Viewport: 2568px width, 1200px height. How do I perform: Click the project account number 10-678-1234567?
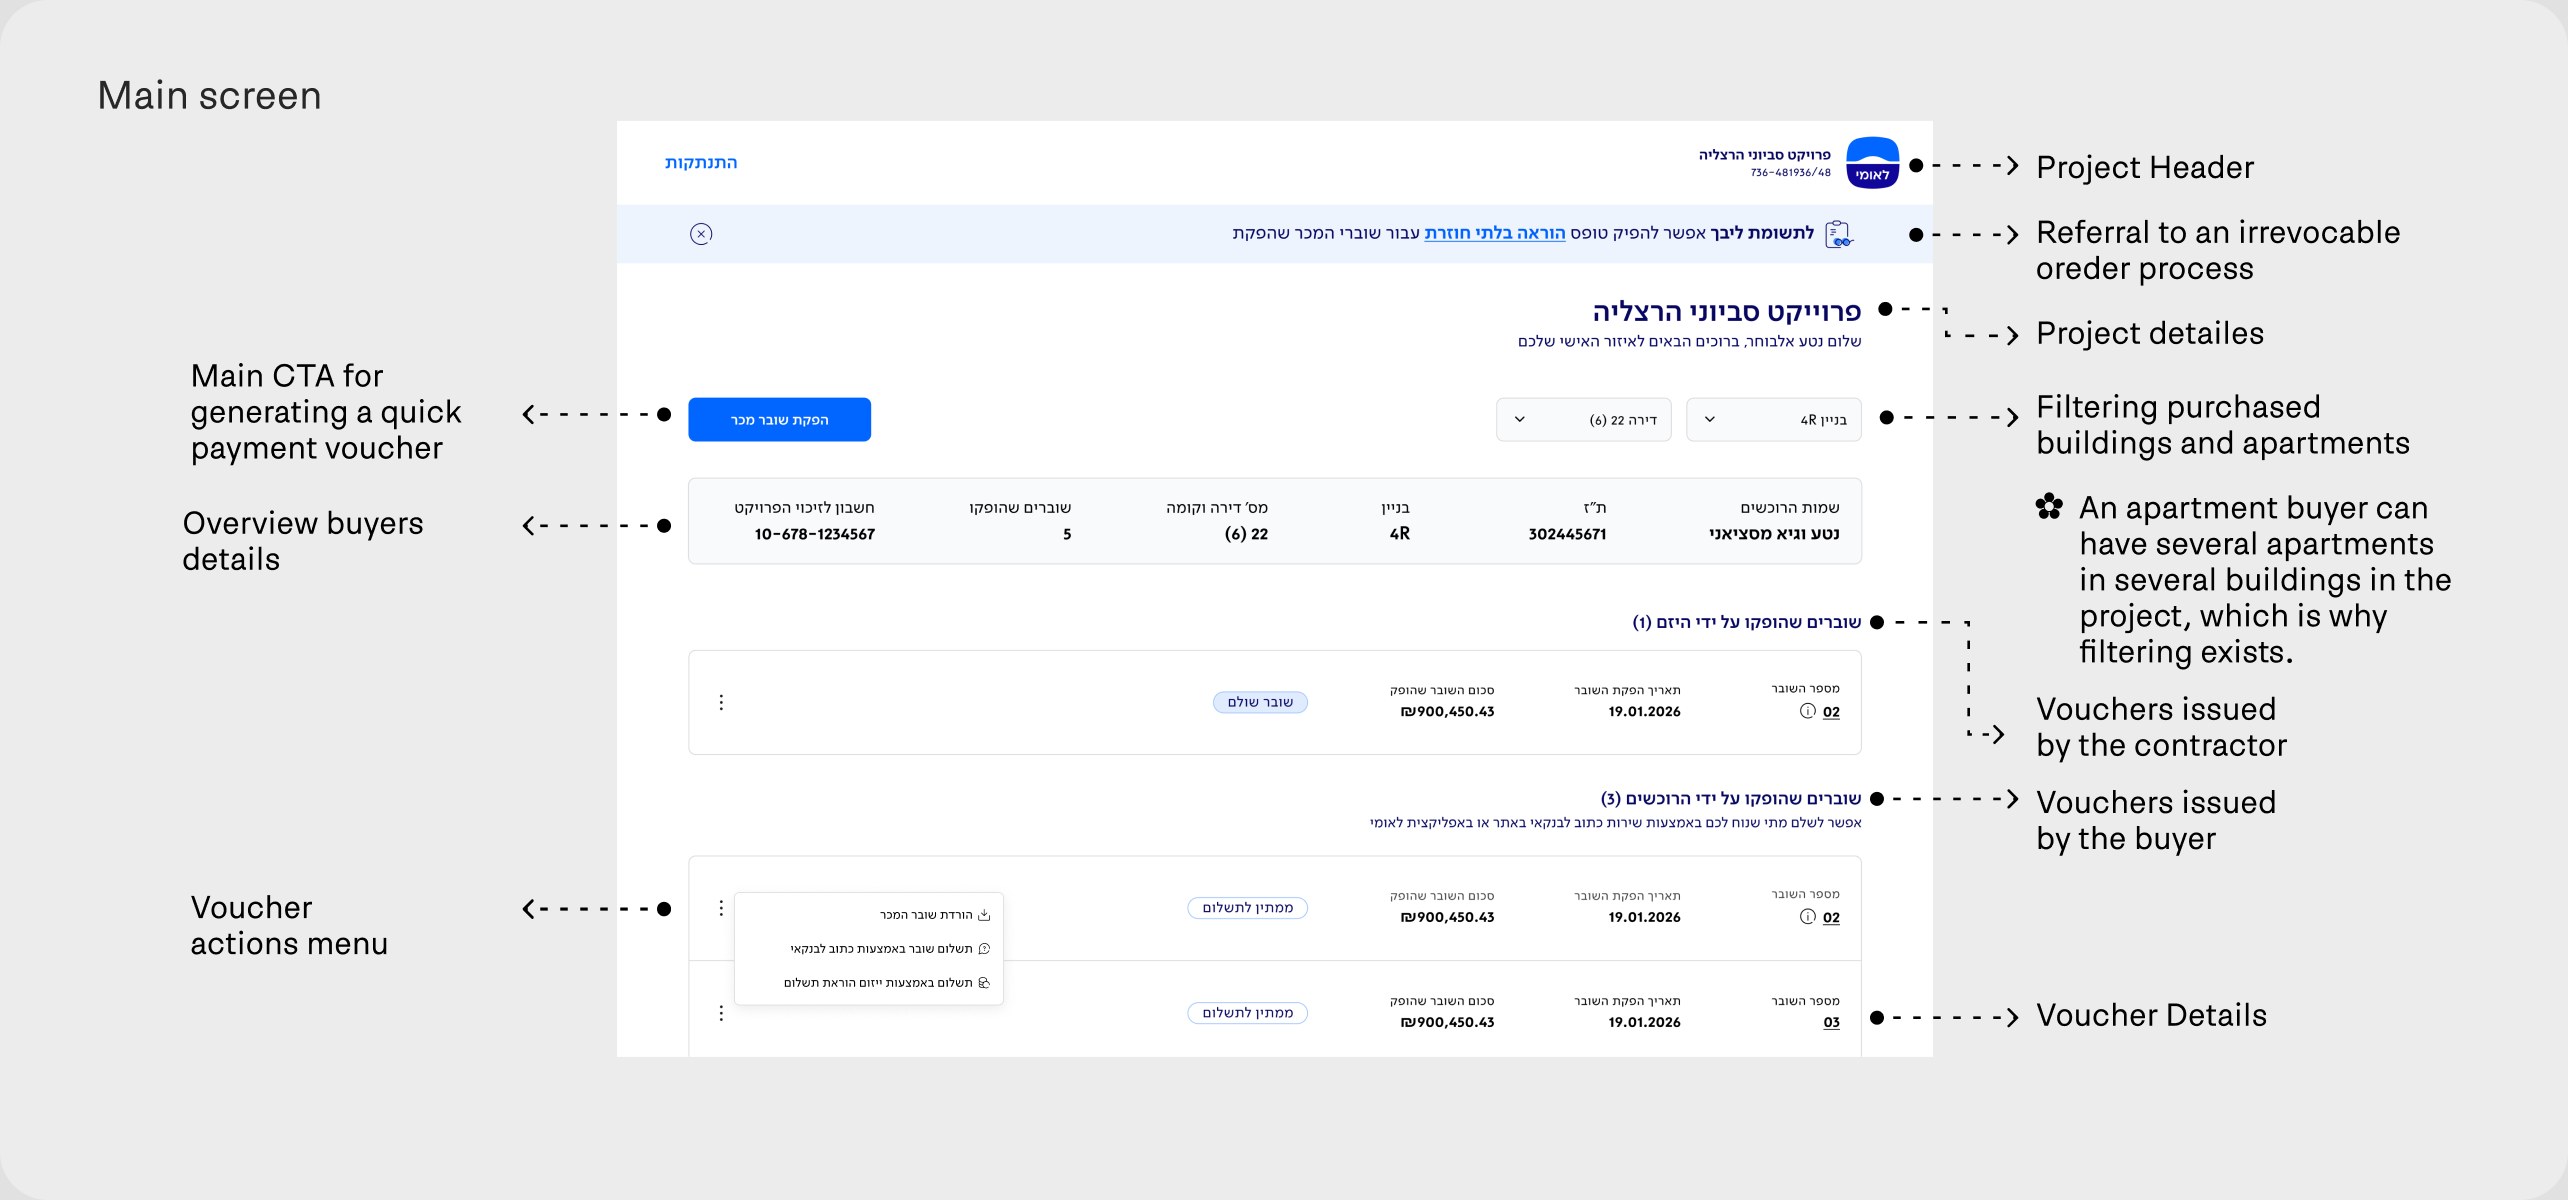814,534
